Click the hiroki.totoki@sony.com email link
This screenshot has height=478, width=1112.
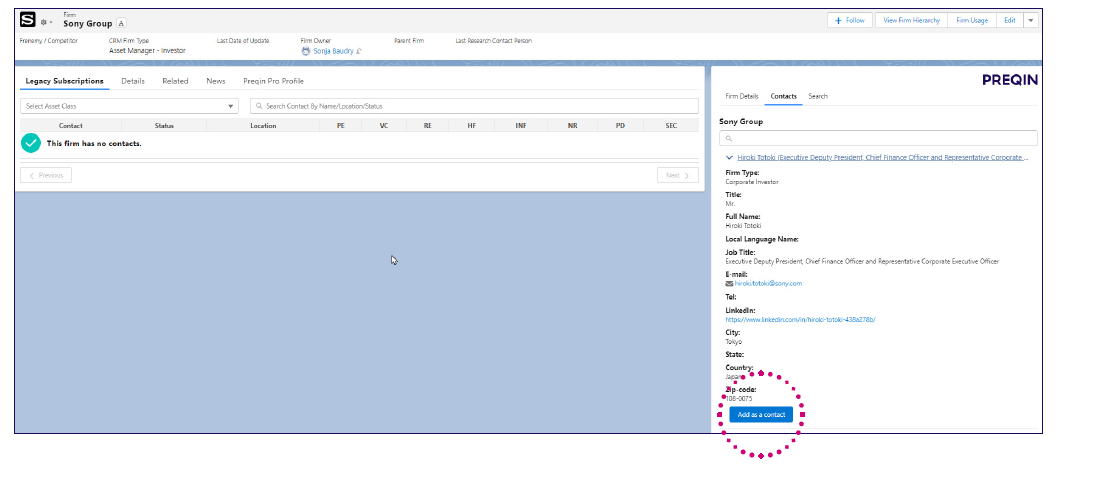[768, 284]
